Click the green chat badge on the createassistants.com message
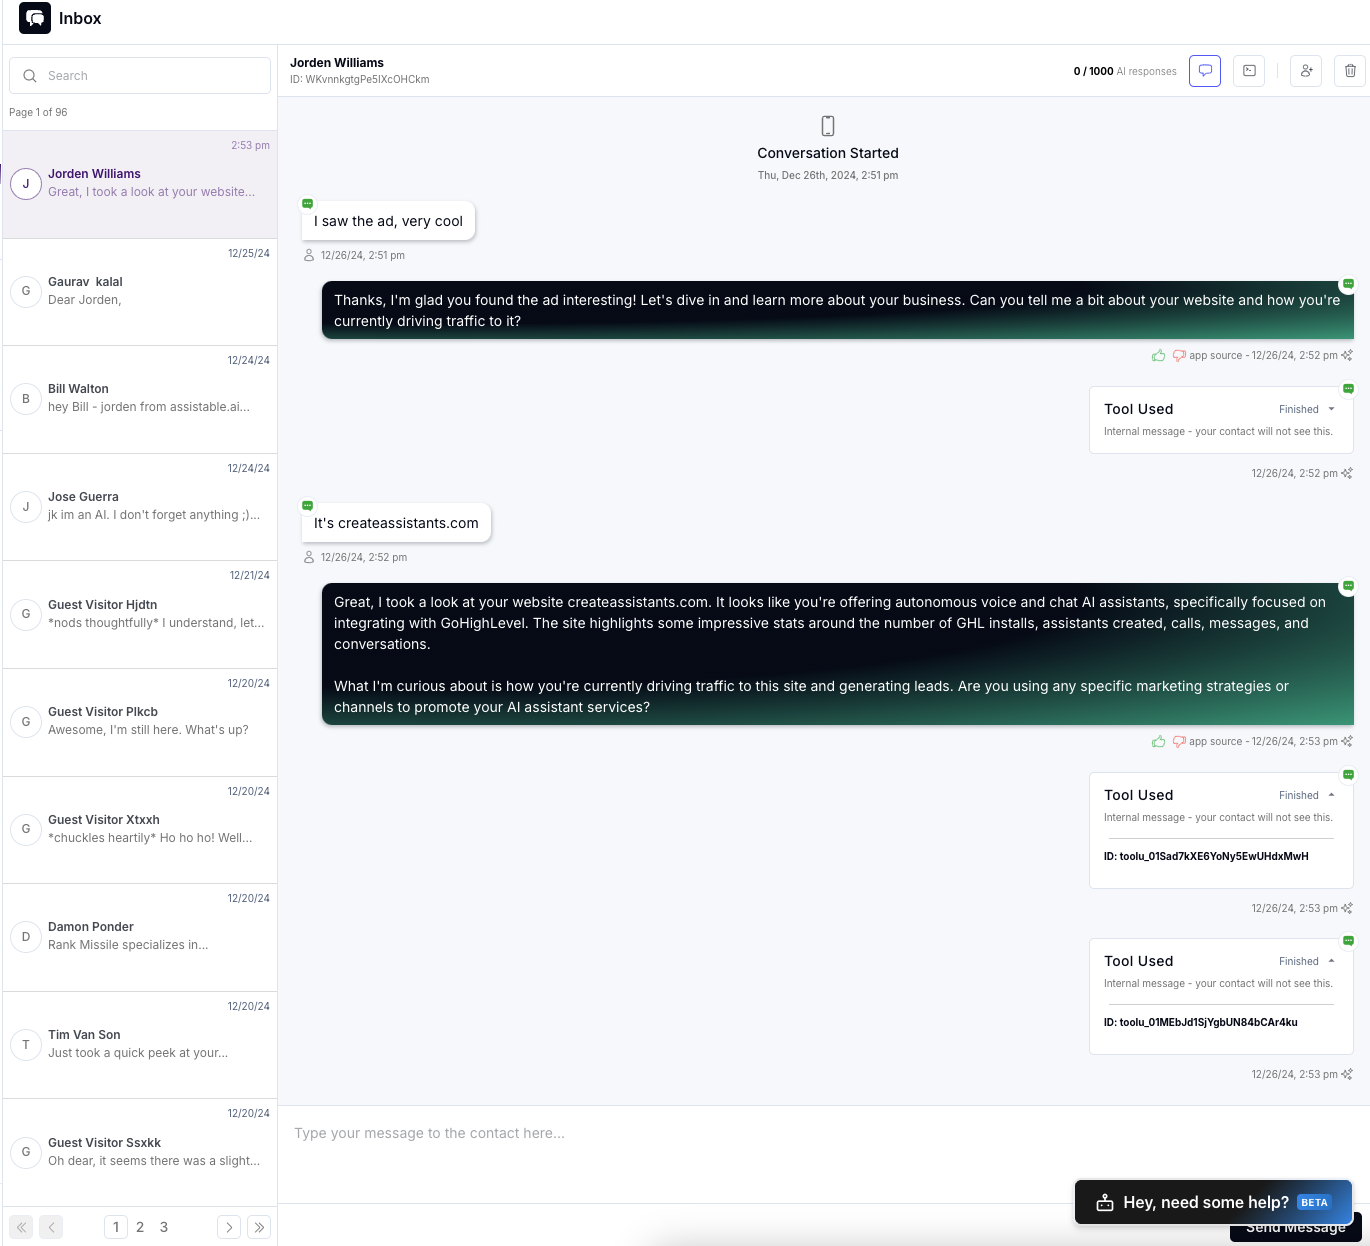The height and width of the screenshot is (1246, 1370). tap(307, 505)
